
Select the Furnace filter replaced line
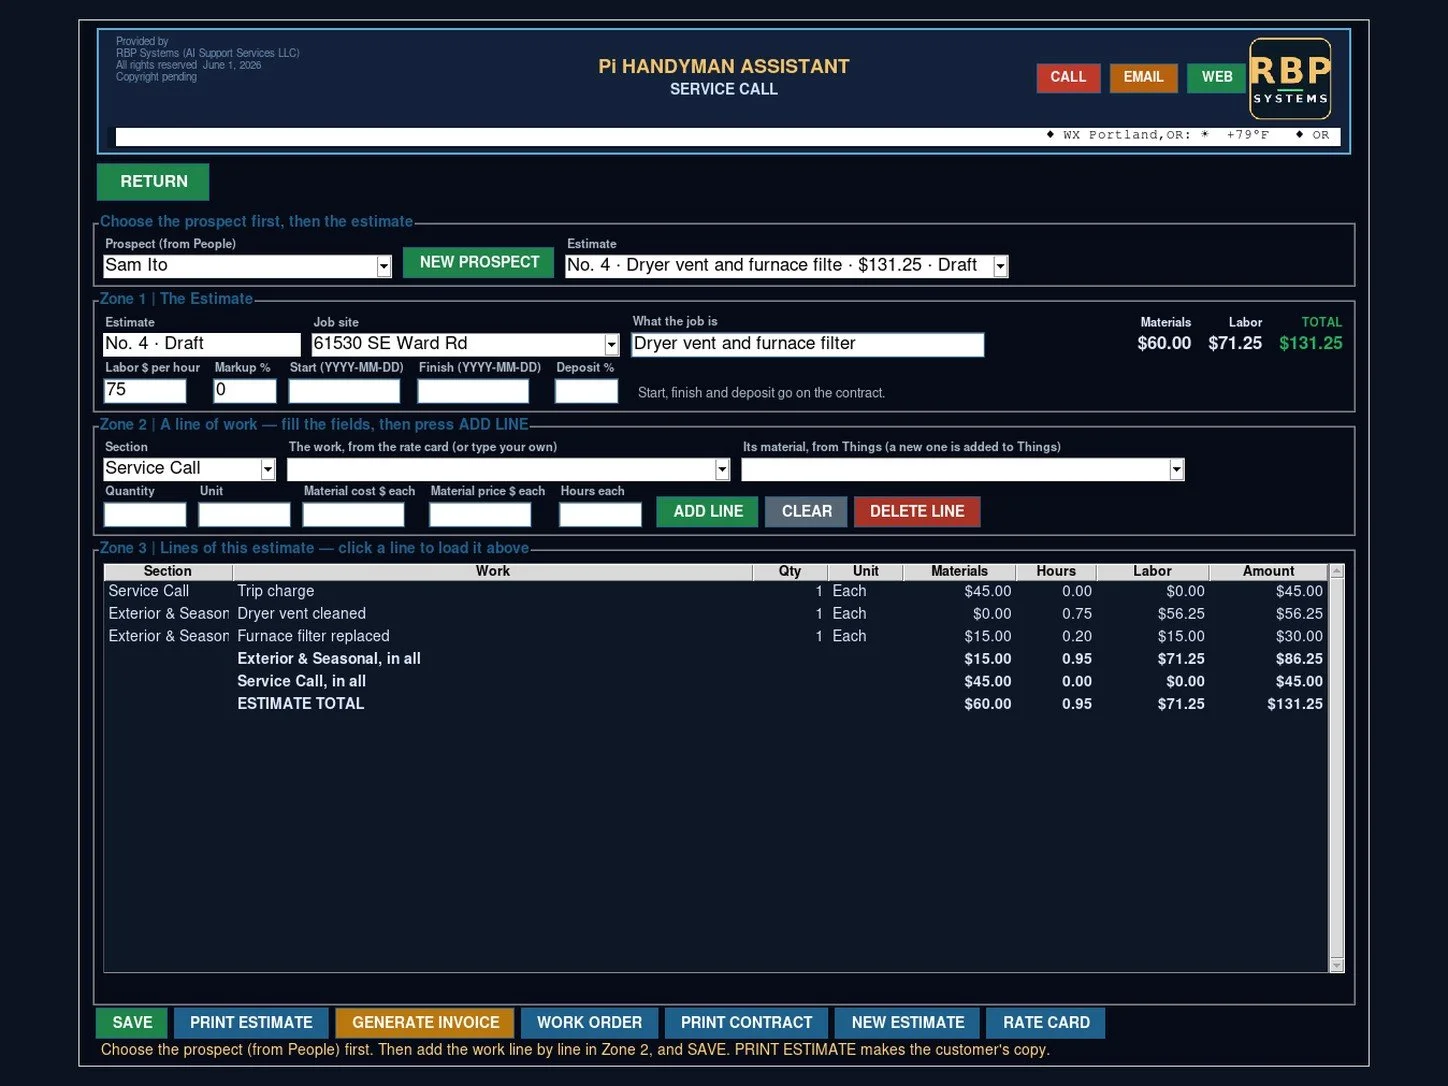[716, 636]
